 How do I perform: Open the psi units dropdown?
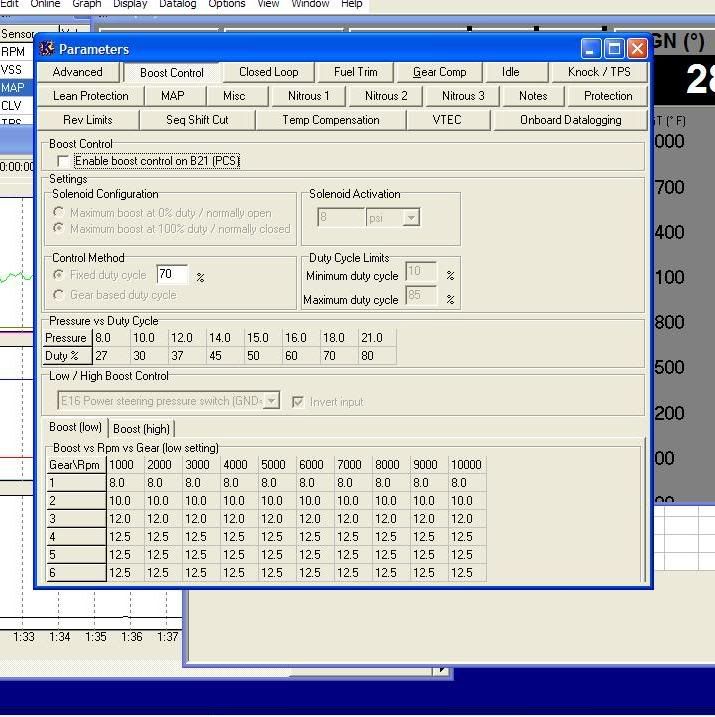[x=410, y=218]
